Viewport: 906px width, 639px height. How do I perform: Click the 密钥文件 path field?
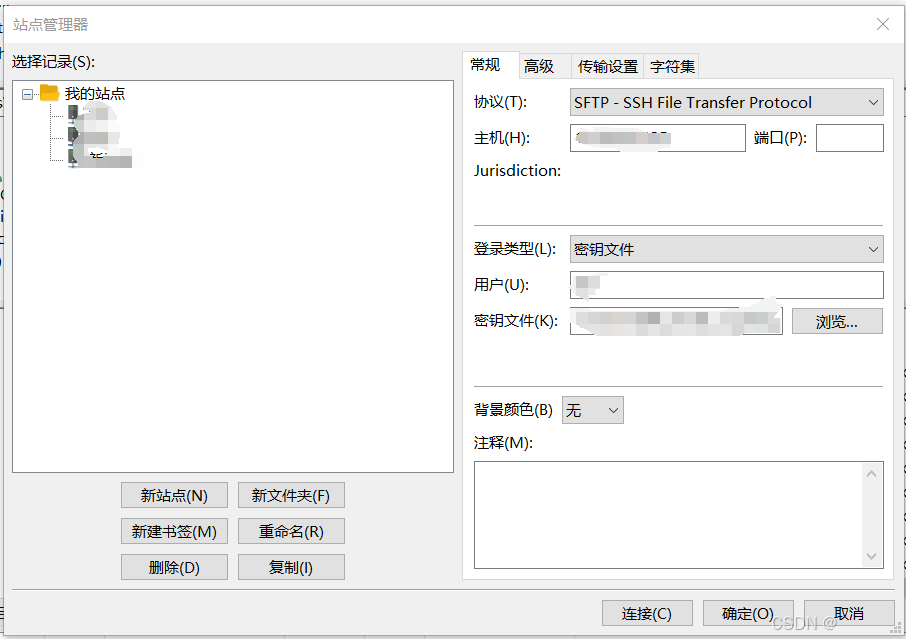tap(676, 321)
